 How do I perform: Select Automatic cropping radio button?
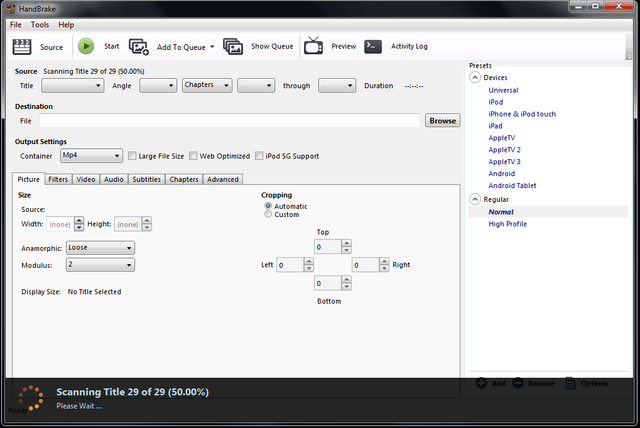click(268, 206)
